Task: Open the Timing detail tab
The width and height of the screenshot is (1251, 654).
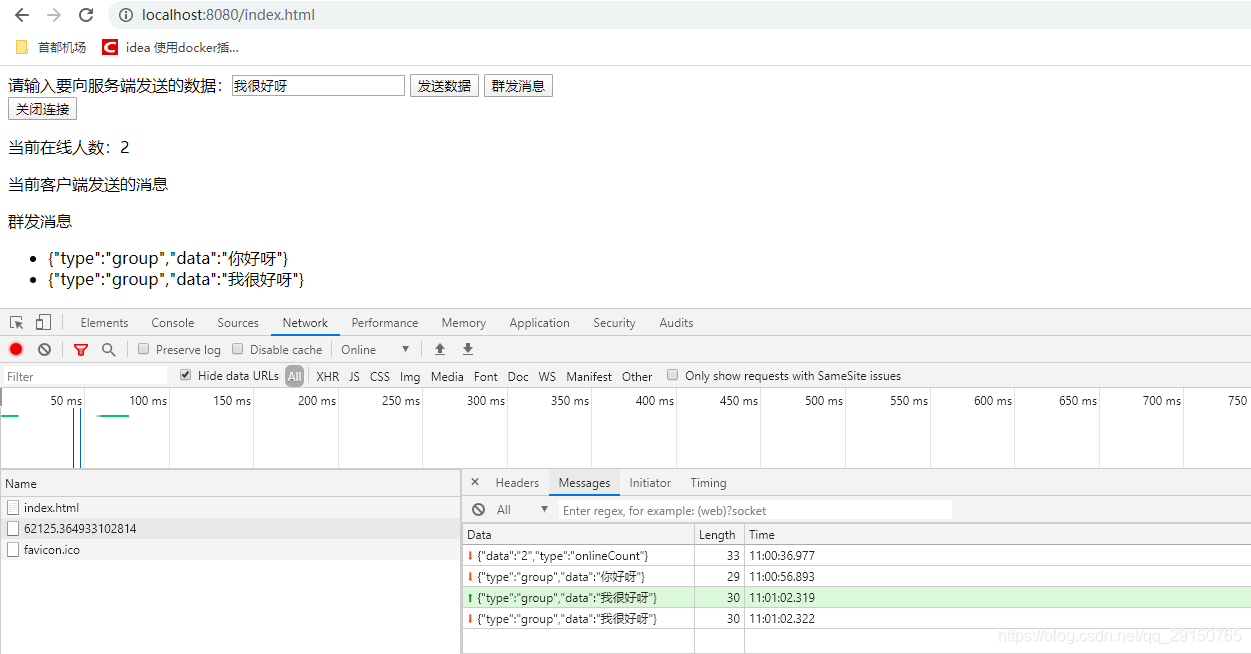Action: pos(708,483)
